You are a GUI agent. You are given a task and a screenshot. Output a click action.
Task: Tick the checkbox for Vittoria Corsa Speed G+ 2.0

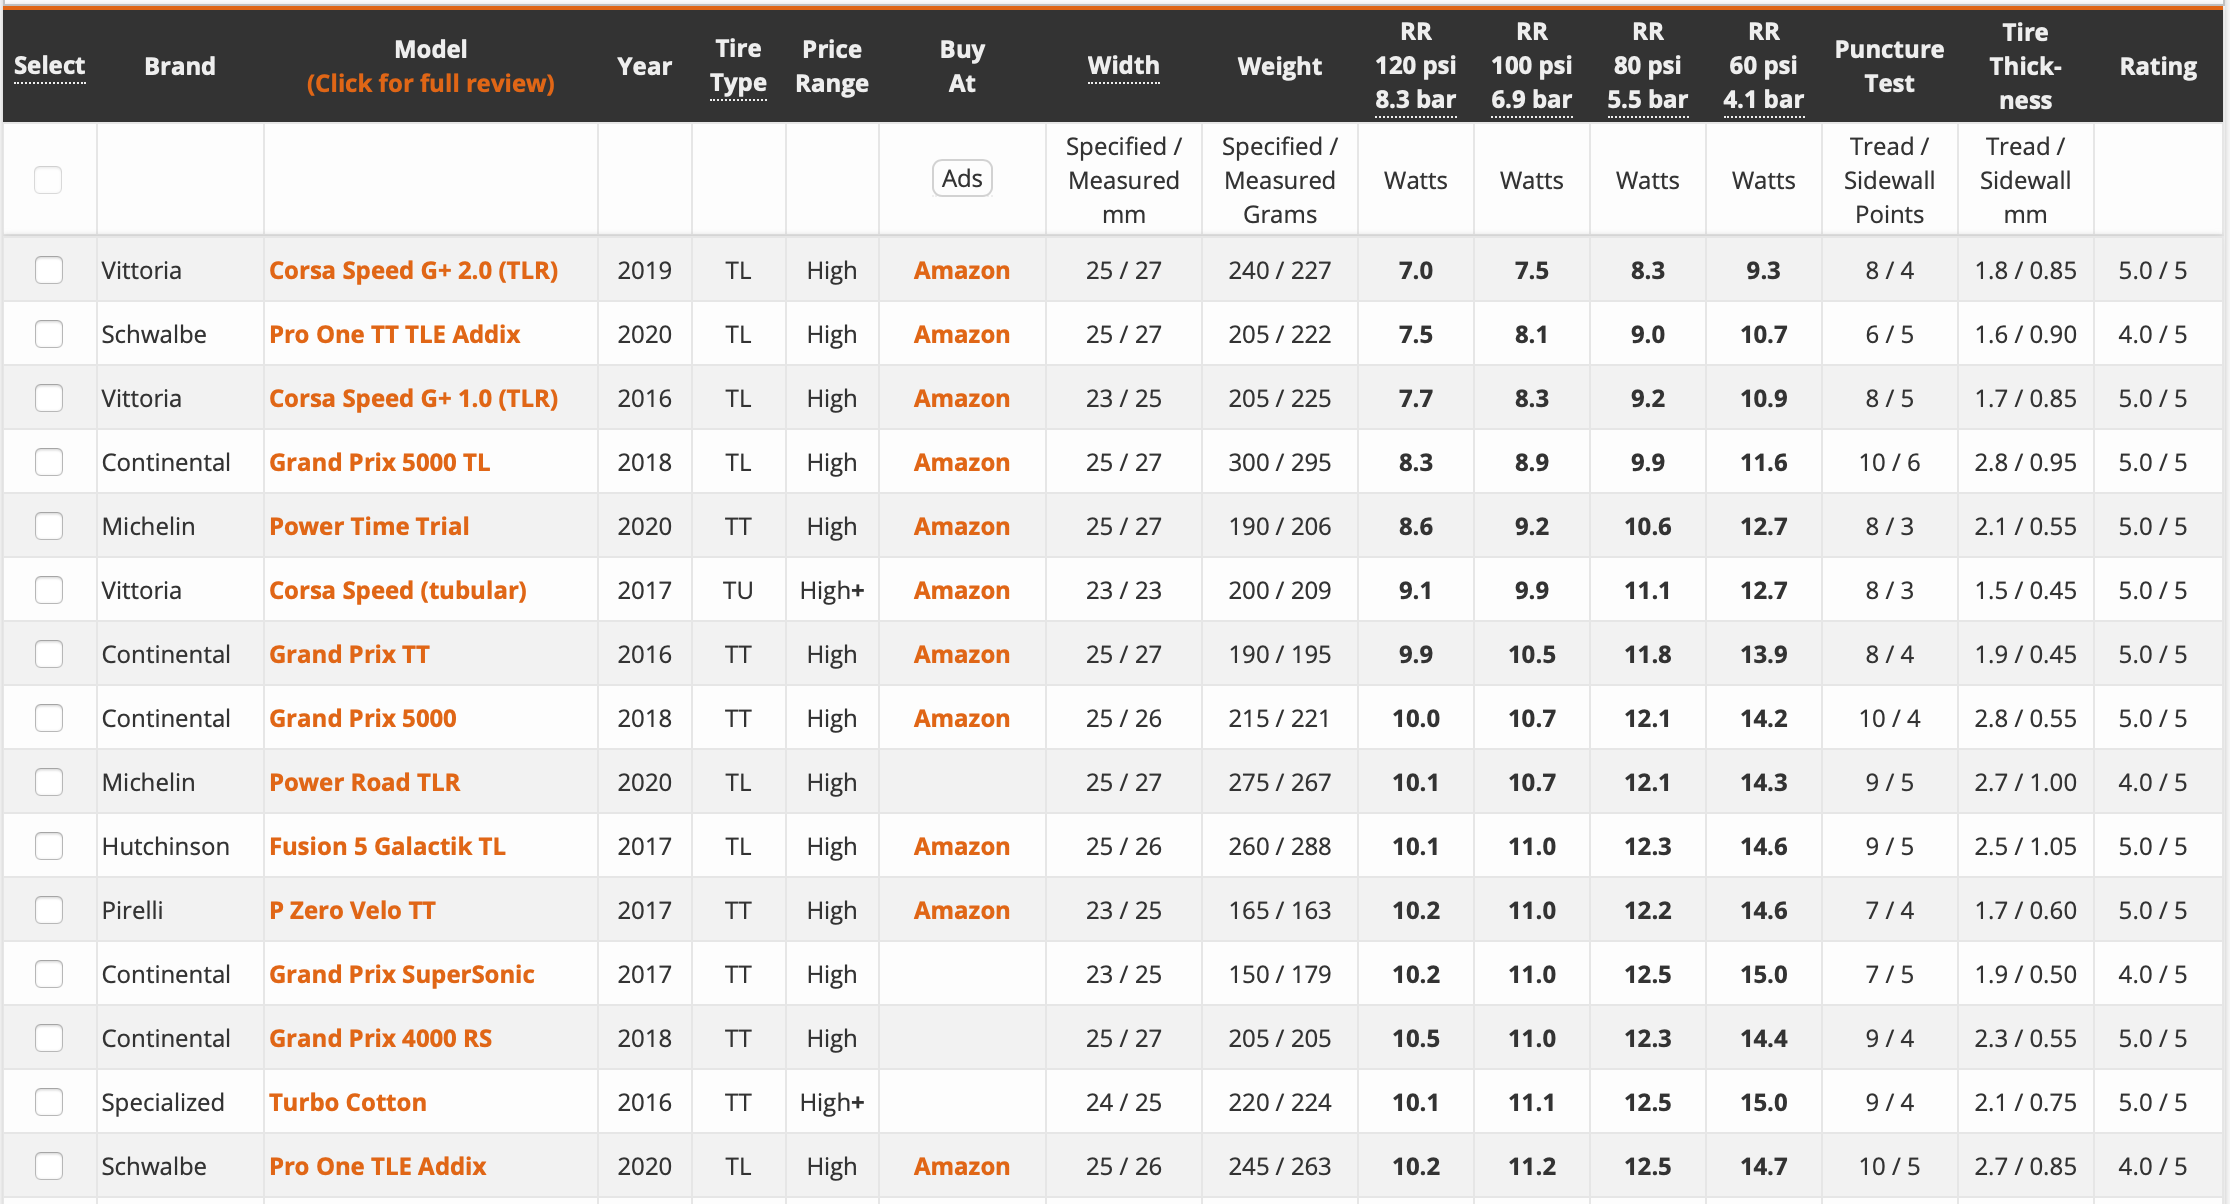point(49,270)
